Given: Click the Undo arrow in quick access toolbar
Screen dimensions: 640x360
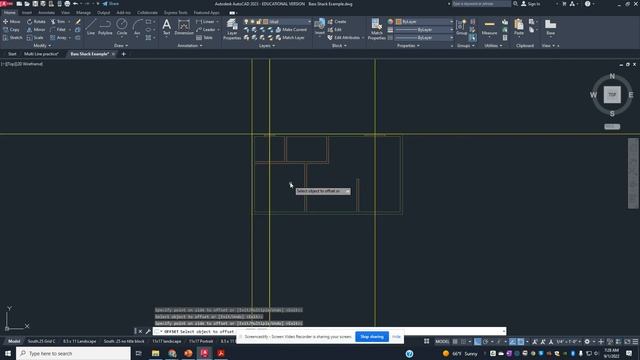Looking at the screenshot, I should (x=76, y=4).
